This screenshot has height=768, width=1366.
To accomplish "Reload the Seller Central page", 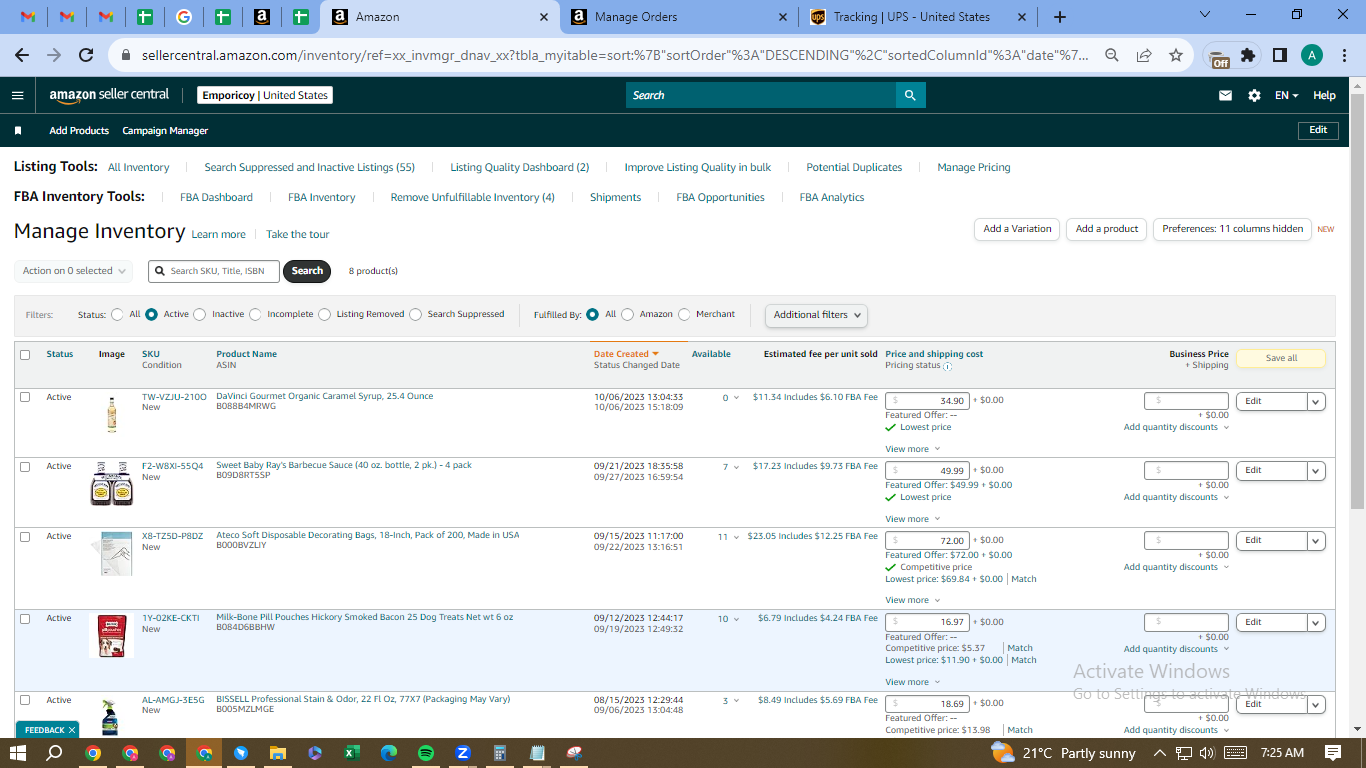I will coord(86,56).
